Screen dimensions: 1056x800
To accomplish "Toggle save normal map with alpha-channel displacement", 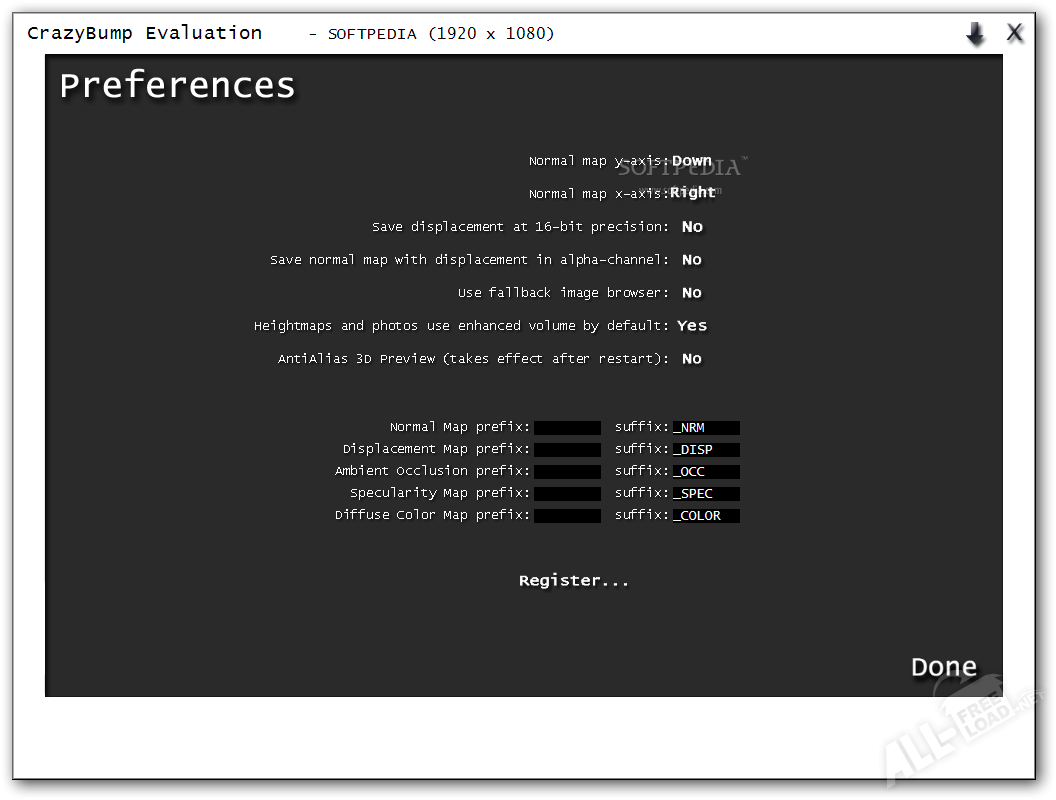I will tap(692, 260).
